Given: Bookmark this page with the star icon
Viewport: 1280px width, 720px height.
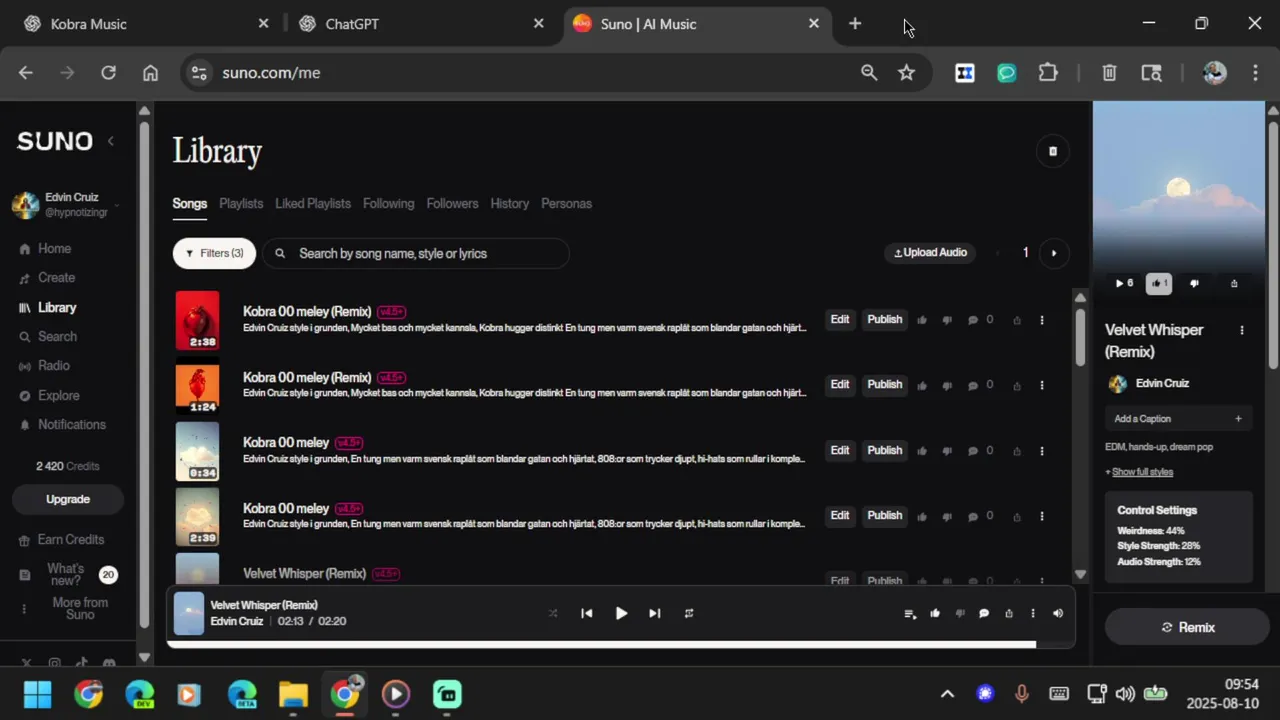Looking at the screenshot, I should 906,73.
